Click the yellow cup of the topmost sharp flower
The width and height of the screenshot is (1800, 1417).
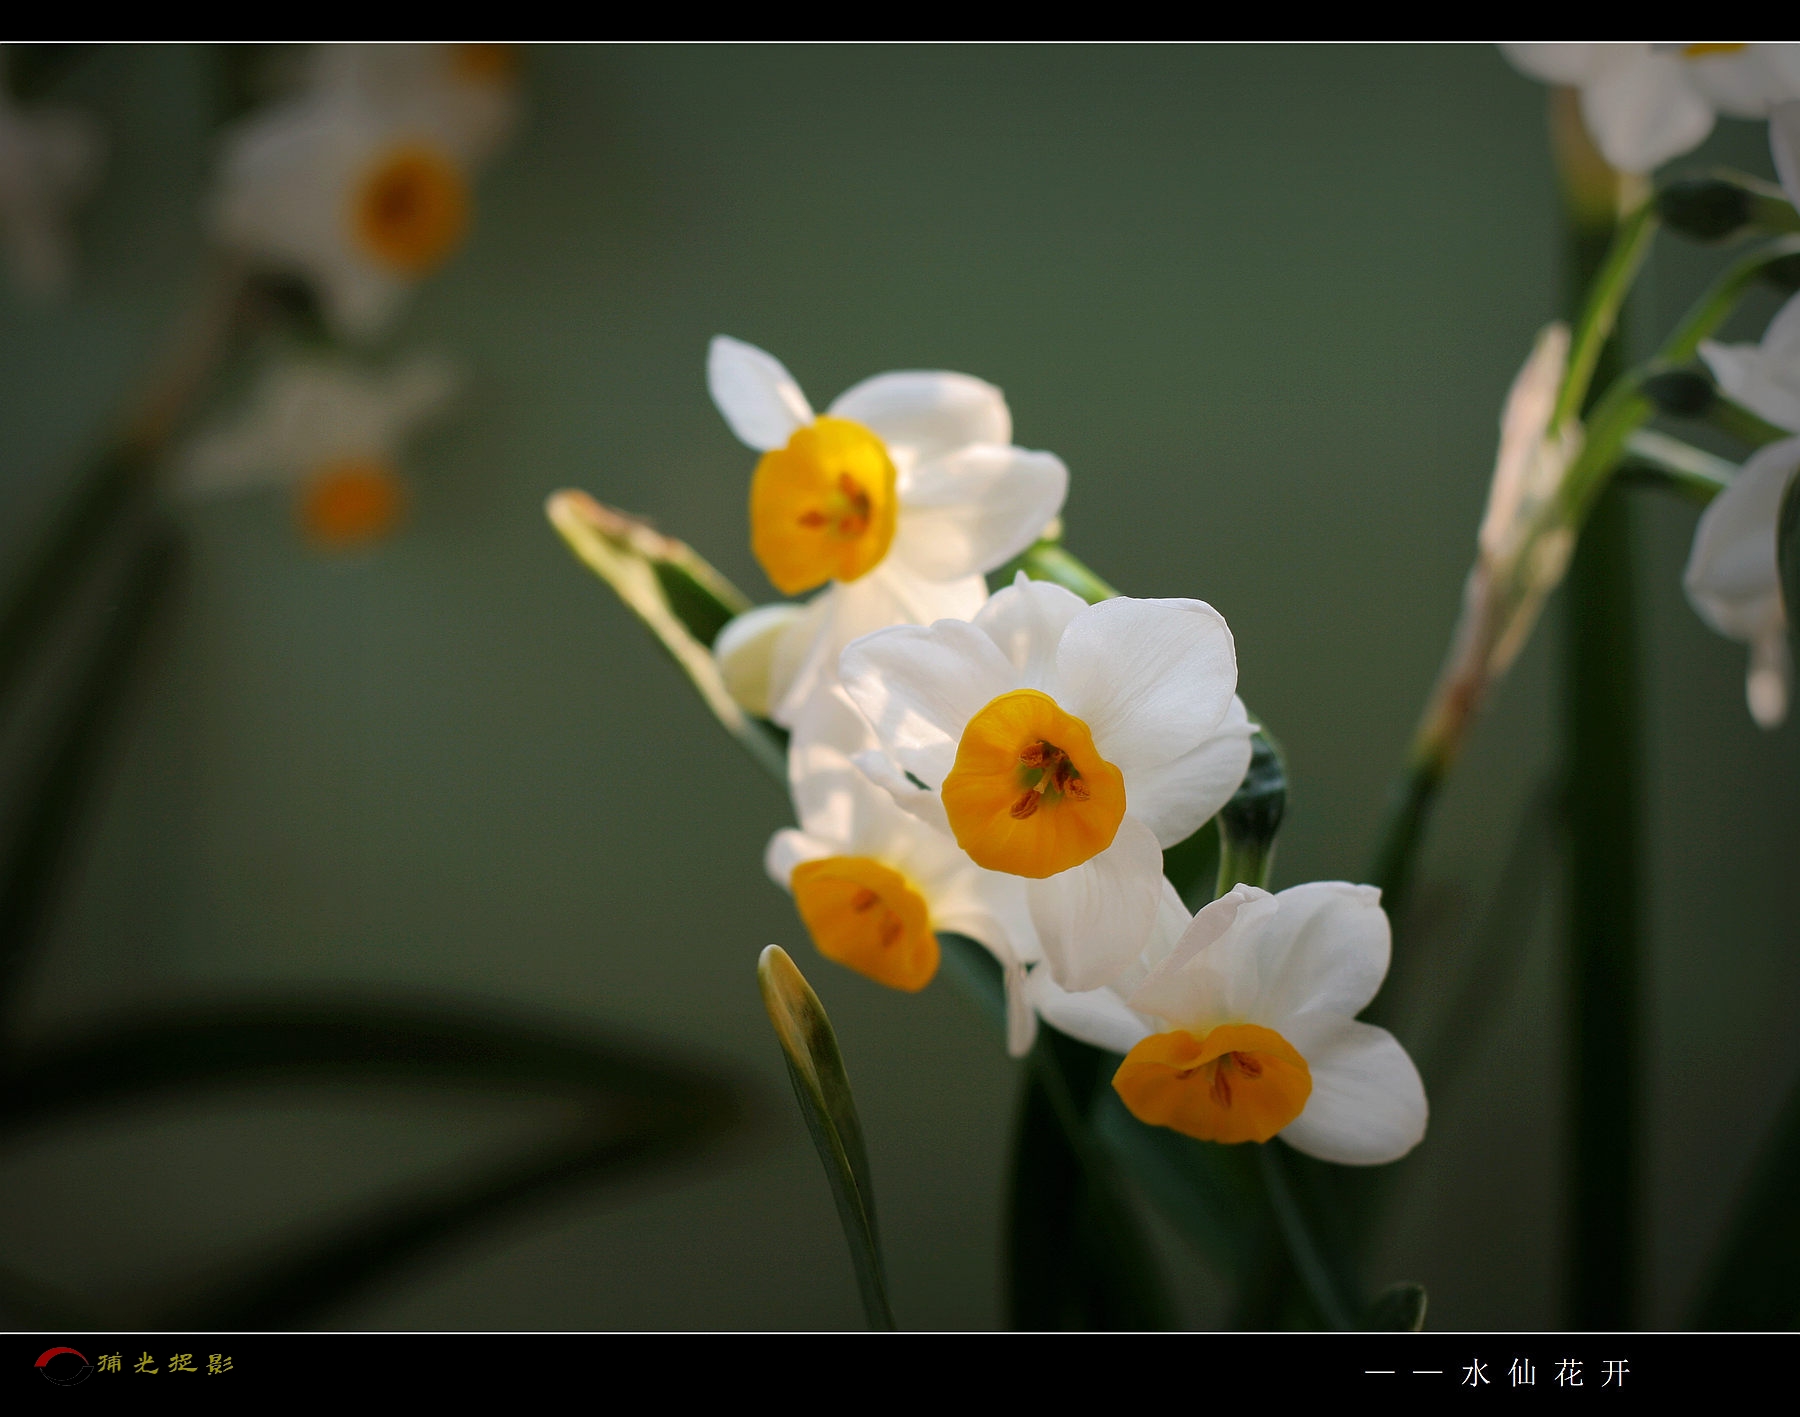[822, 506]
